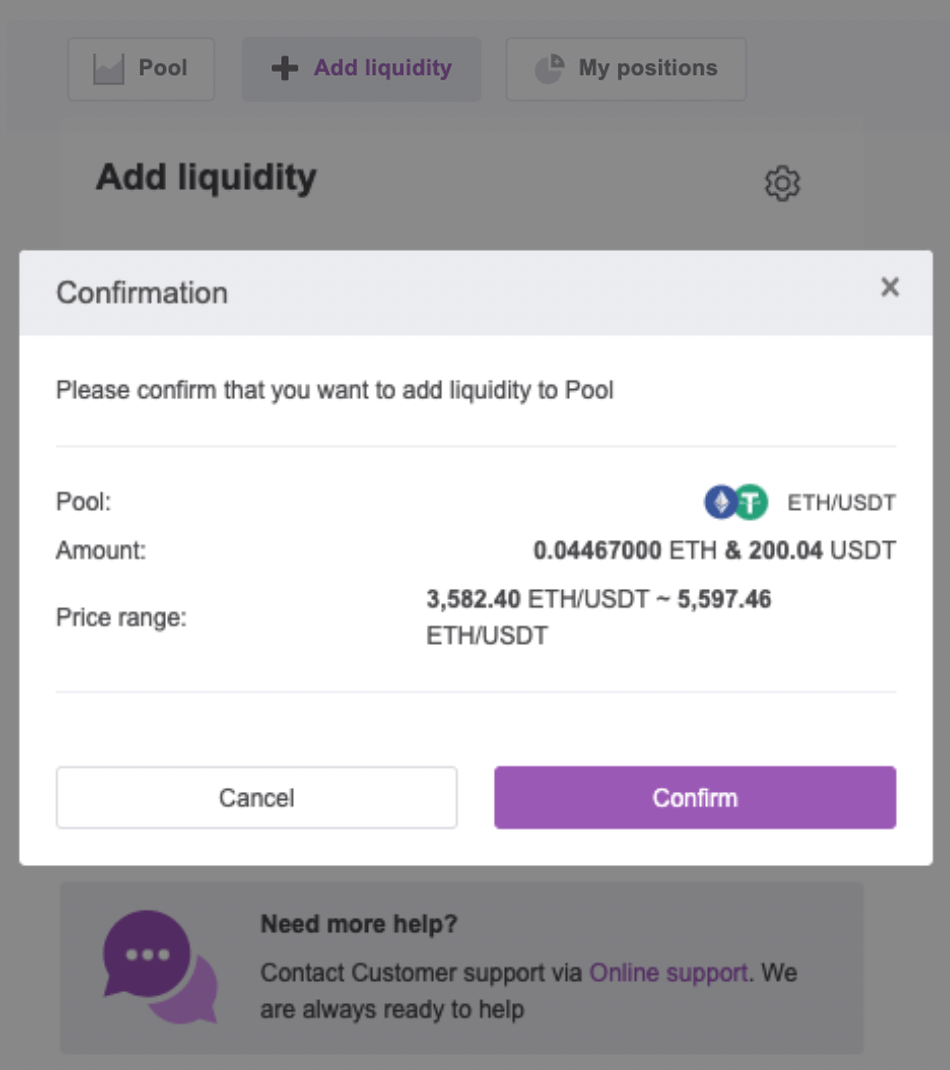
Task: Open the liquidity settings gear icon
Action: [782, 183]
